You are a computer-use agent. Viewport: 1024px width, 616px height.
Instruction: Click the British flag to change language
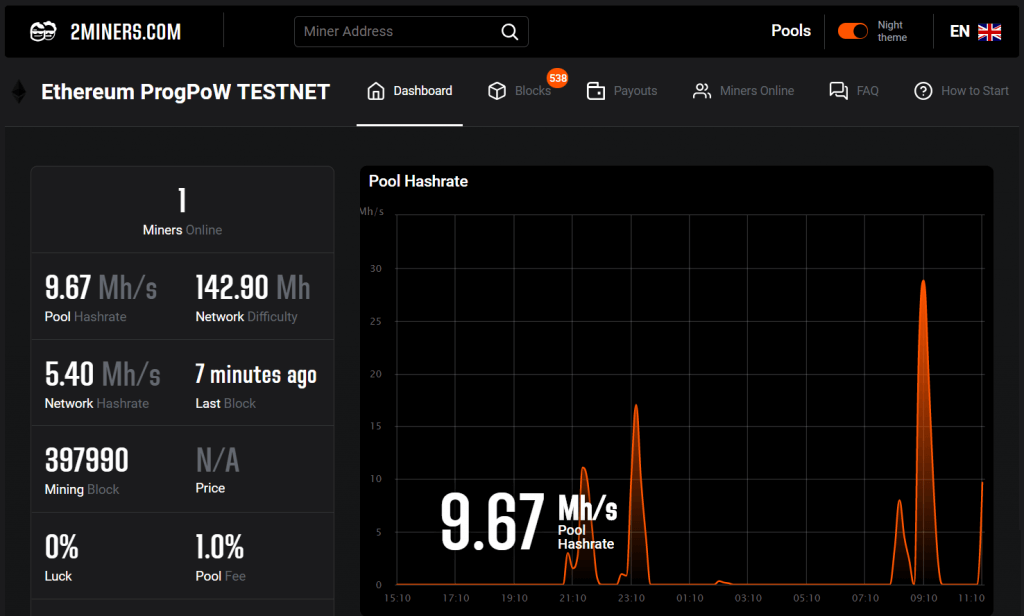click(x=989, y=31)
